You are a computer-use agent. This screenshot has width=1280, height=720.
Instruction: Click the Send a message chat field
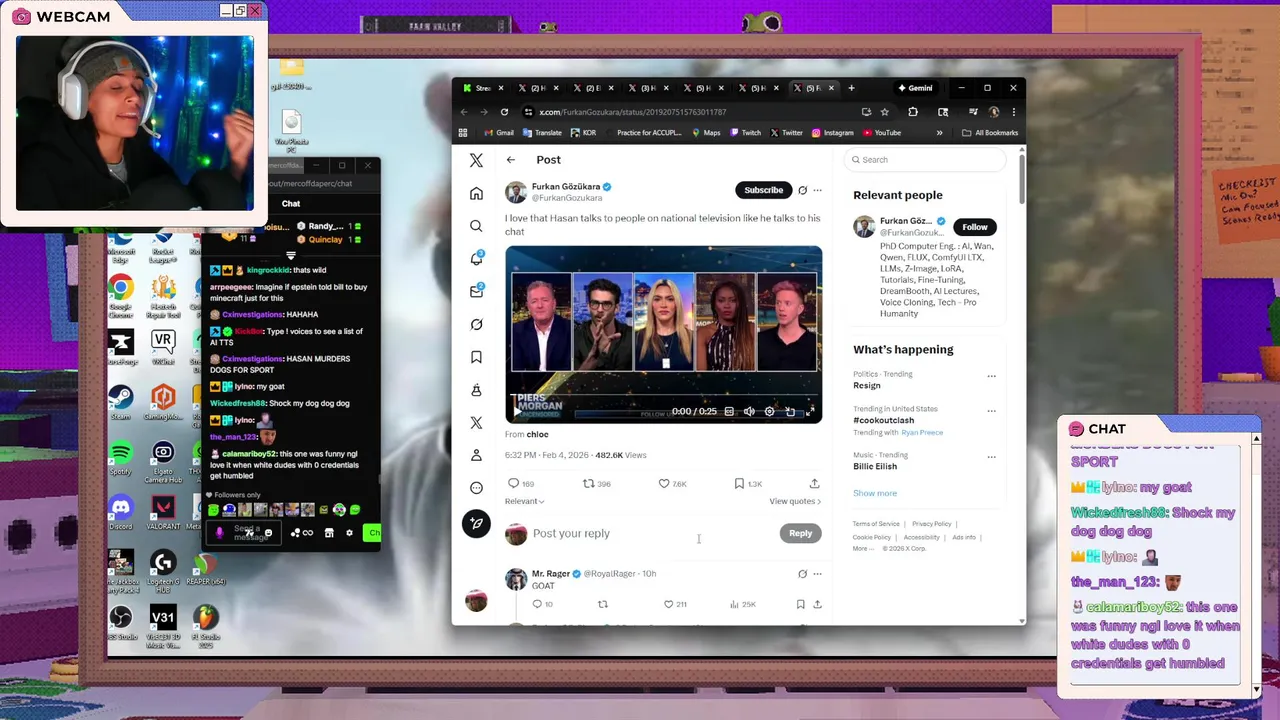(245, 533)
